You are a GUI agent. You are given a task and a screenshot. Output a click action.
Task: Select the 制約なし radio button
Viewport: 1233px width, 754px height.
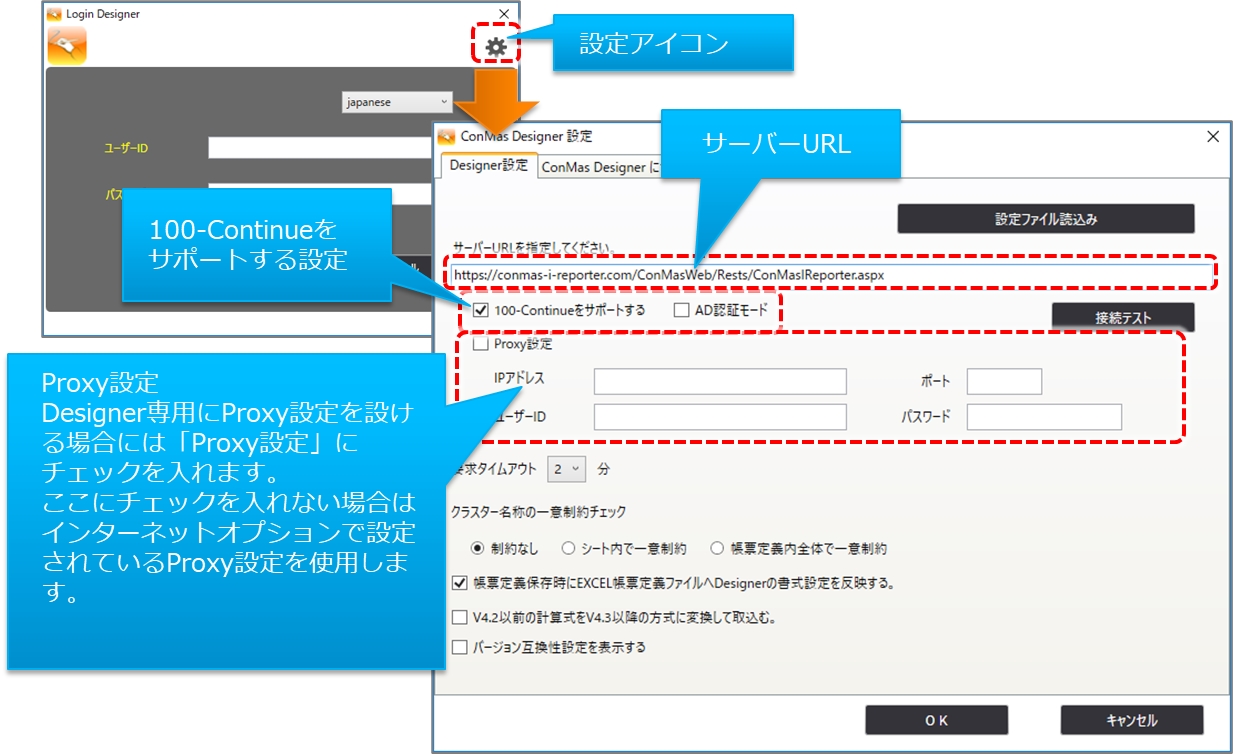click(x=477, y=548)
